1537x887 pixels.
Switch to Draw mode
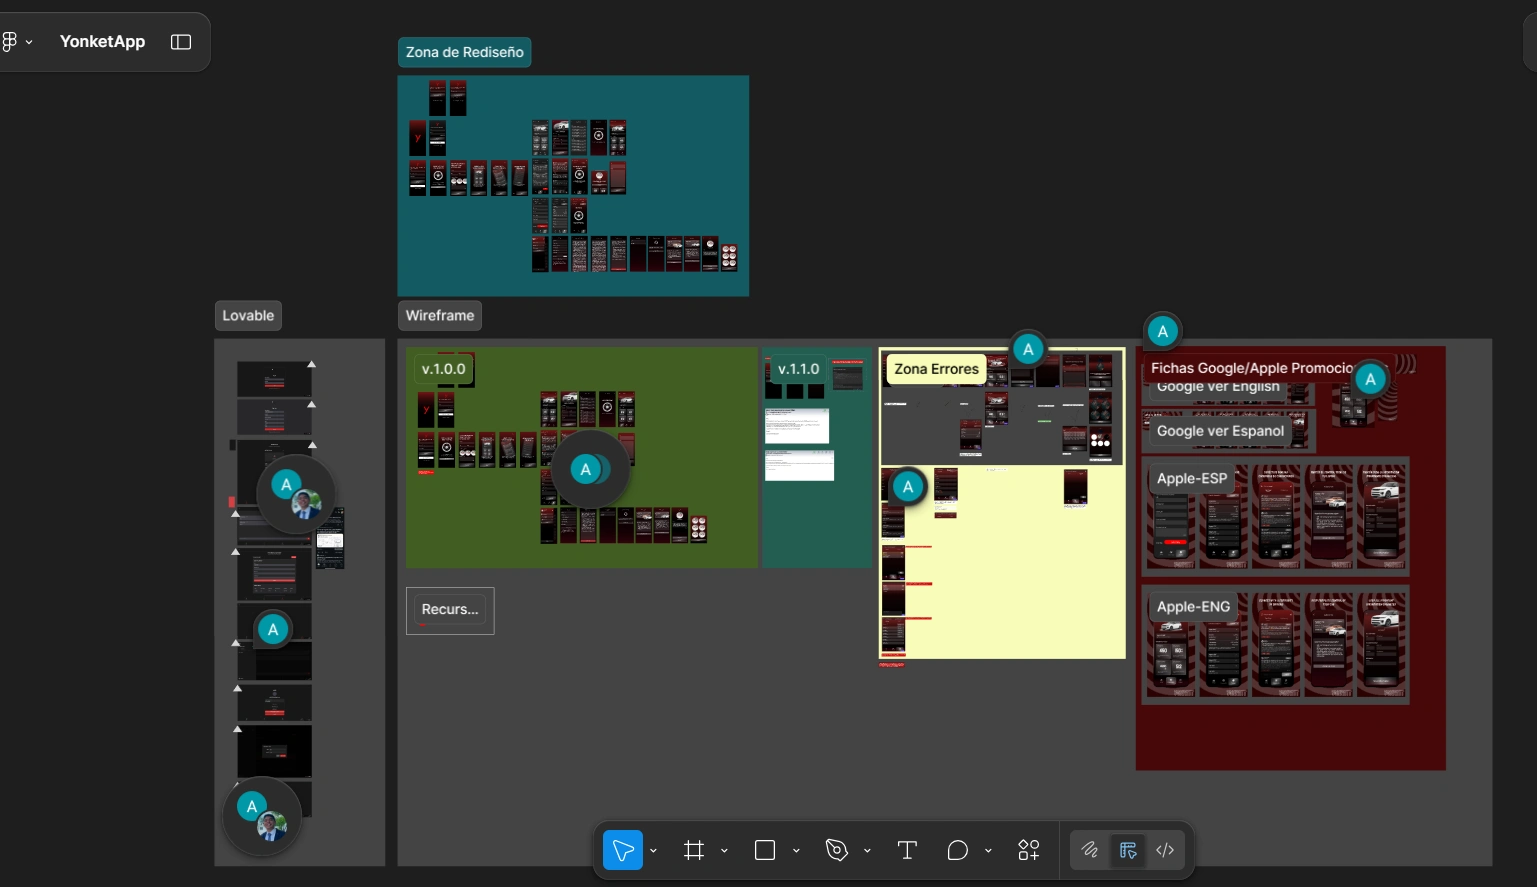coord(1090,850)
